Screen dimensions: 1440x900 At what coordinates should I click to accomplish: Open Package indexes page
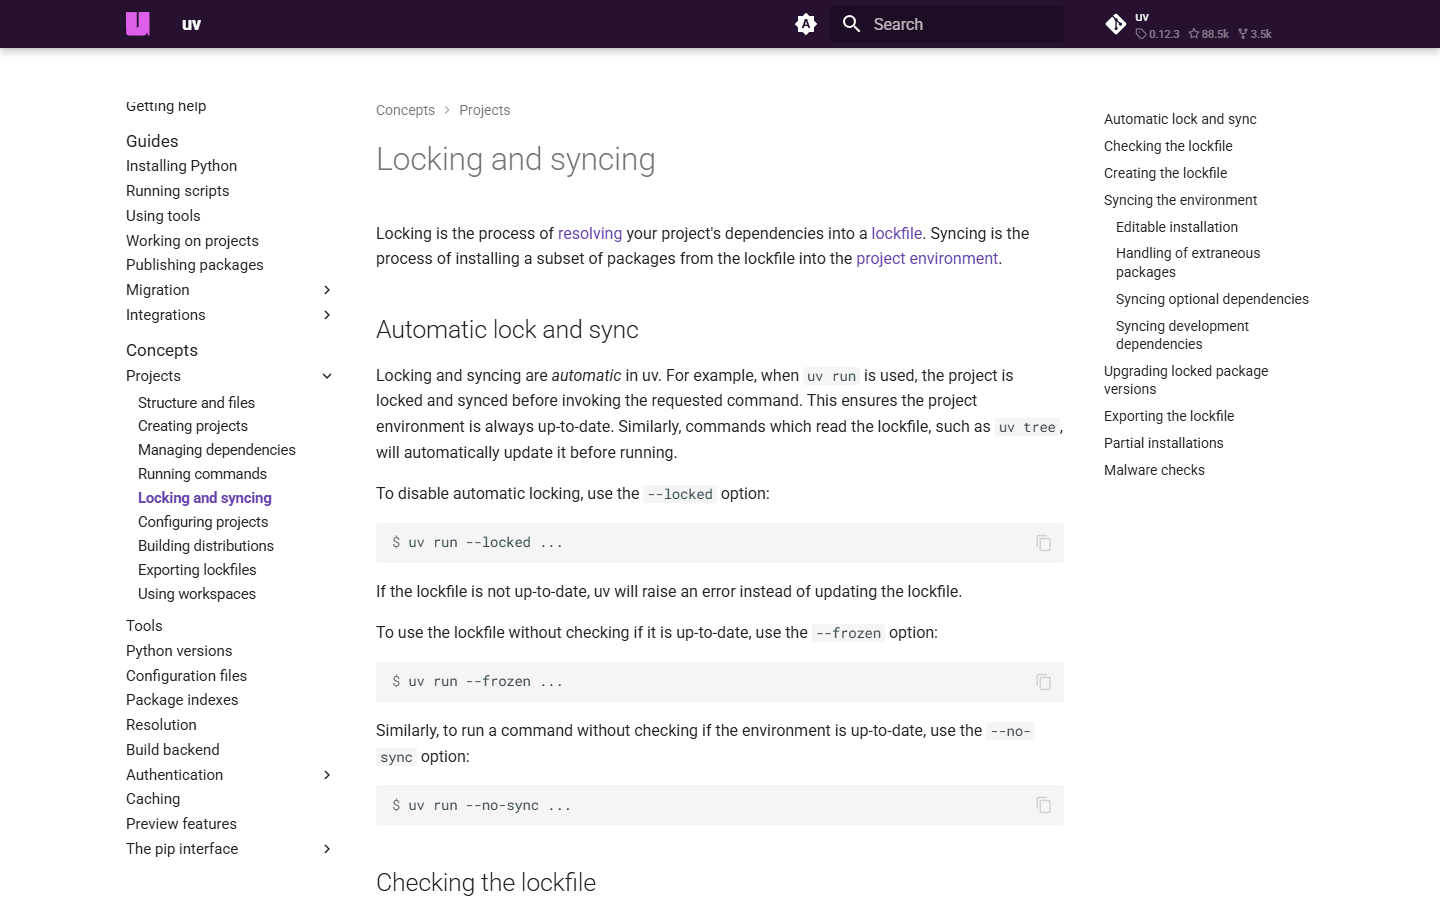tap(182, 700)
